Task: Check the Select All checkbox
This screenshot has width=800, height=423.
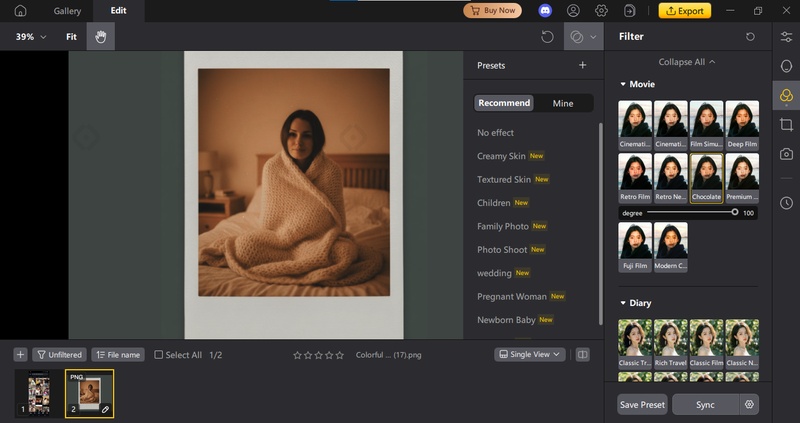Action: (x=159, y=355)
